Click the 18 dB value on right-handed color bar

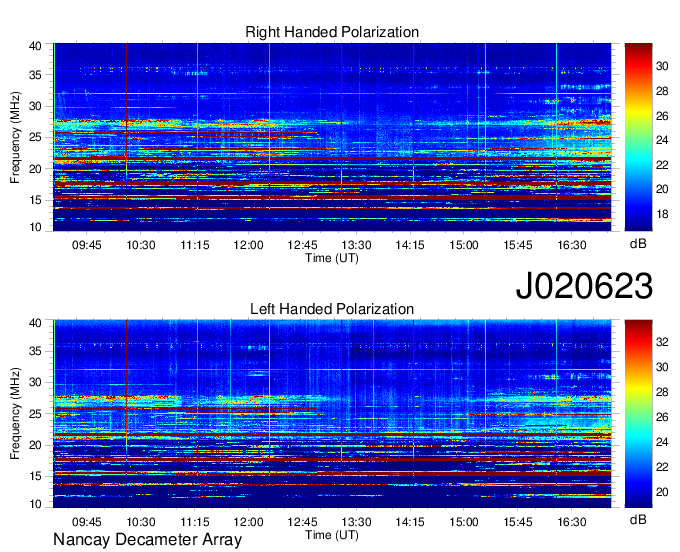click(662, 214)
